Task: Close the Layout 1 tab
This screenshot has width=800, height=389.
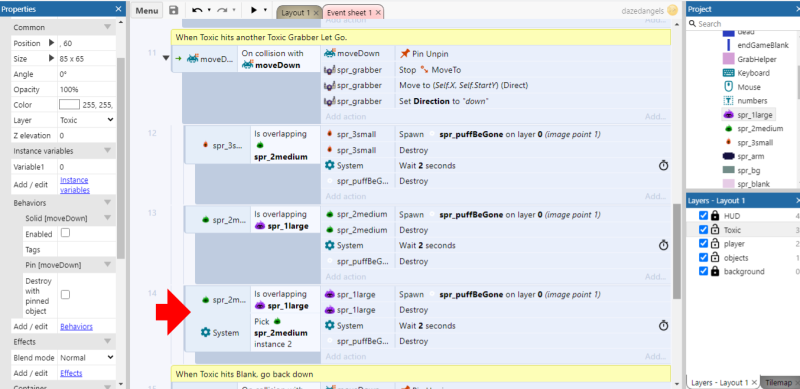Action: click(316, 12)
